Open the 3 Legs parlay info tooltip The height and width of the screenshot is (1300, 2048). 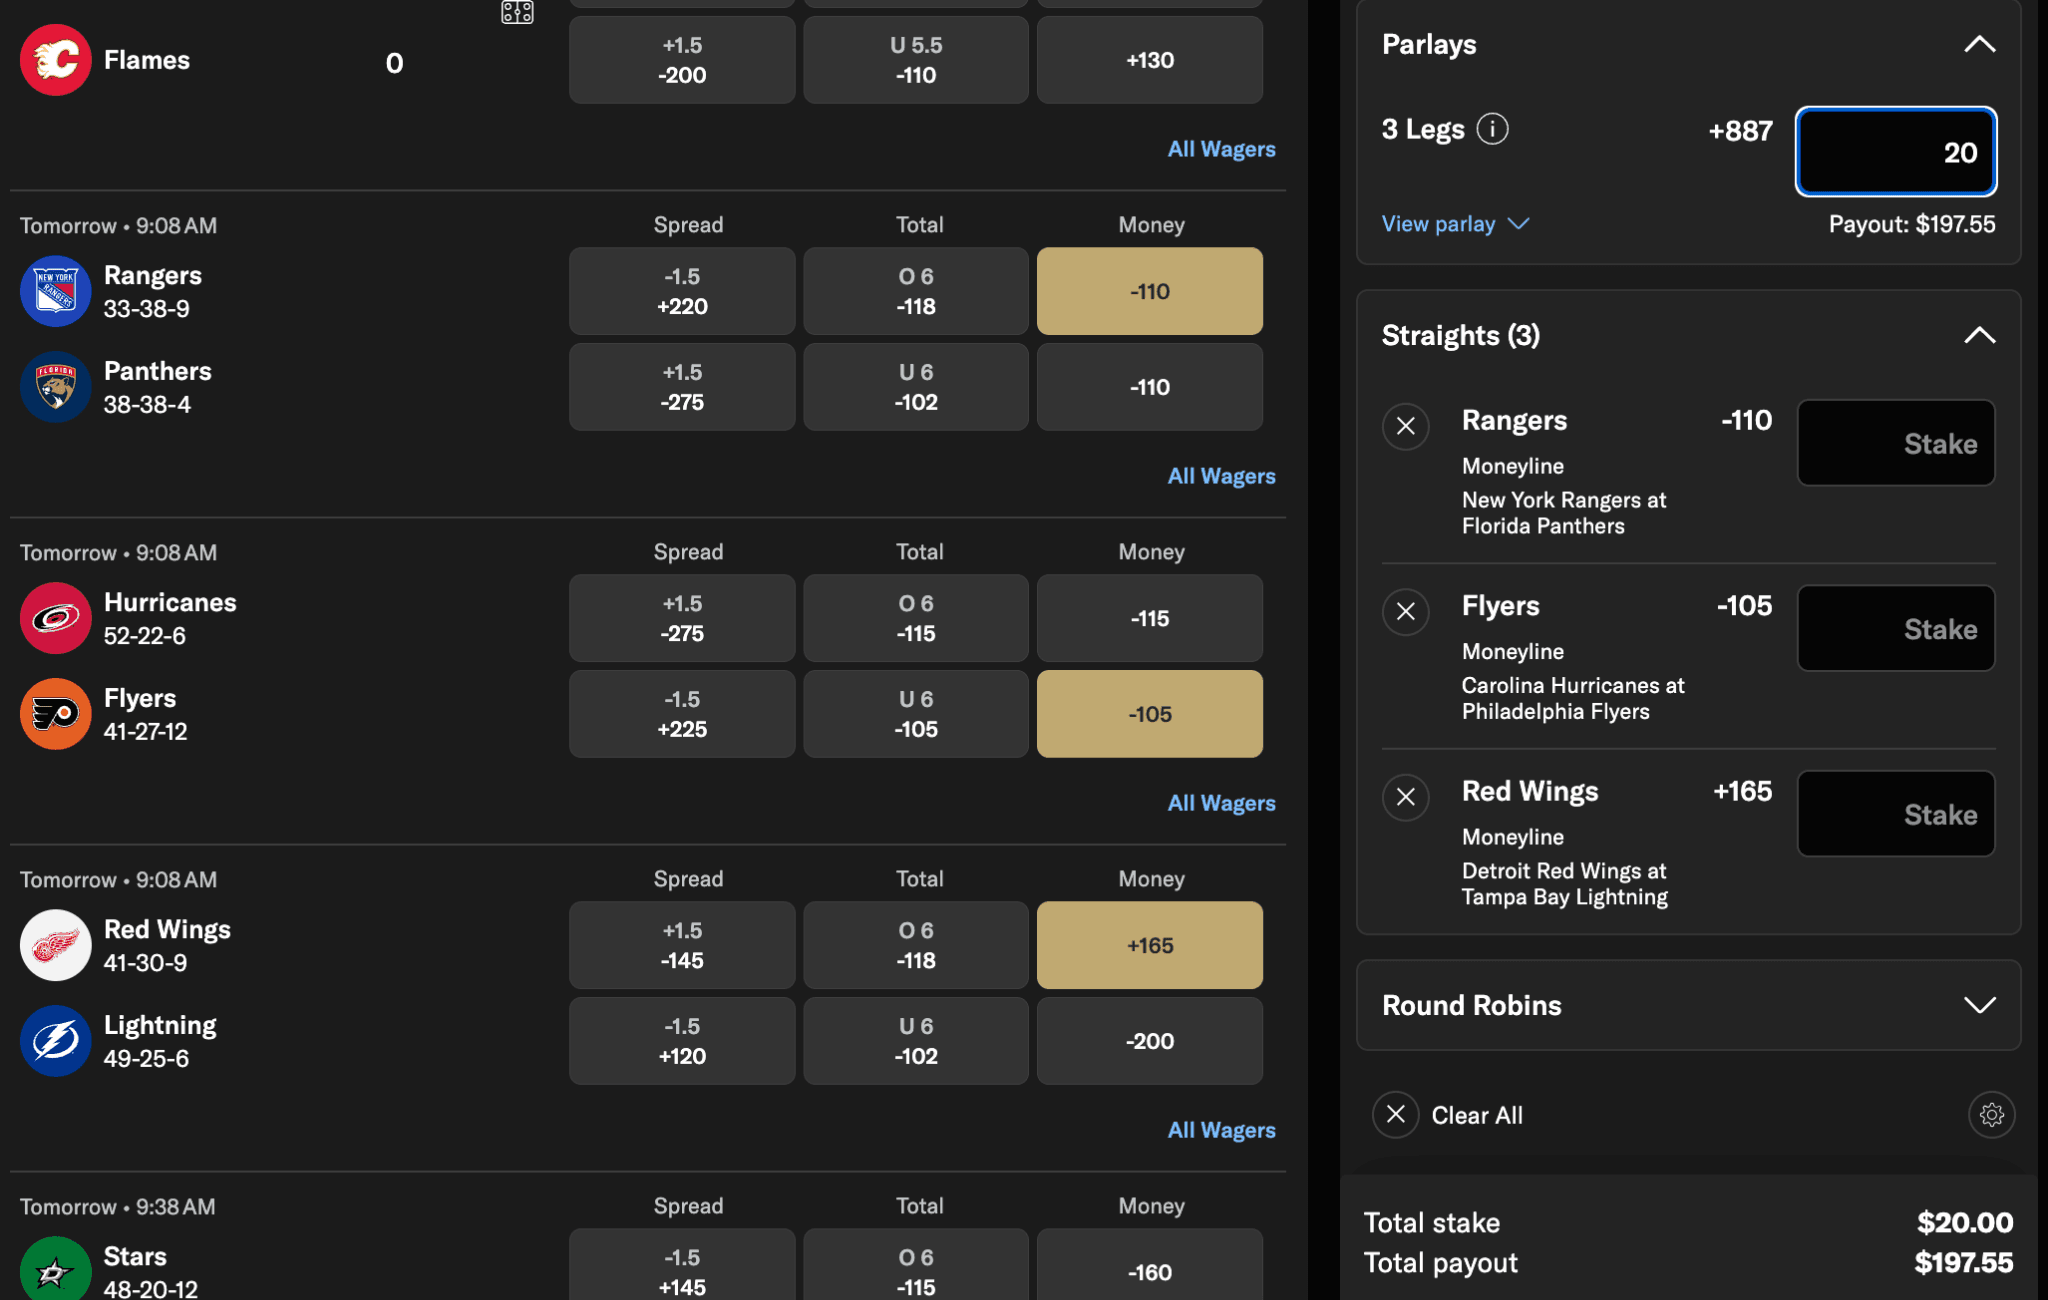point(1492,128)
